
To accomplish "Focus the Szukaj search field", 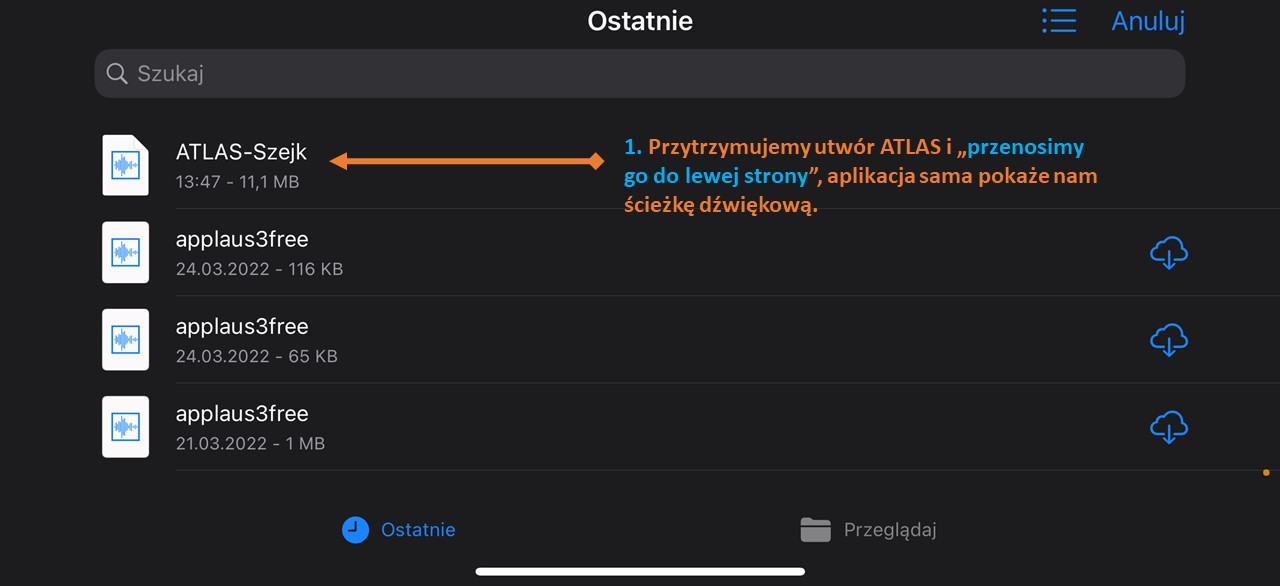I will point(640,73).
